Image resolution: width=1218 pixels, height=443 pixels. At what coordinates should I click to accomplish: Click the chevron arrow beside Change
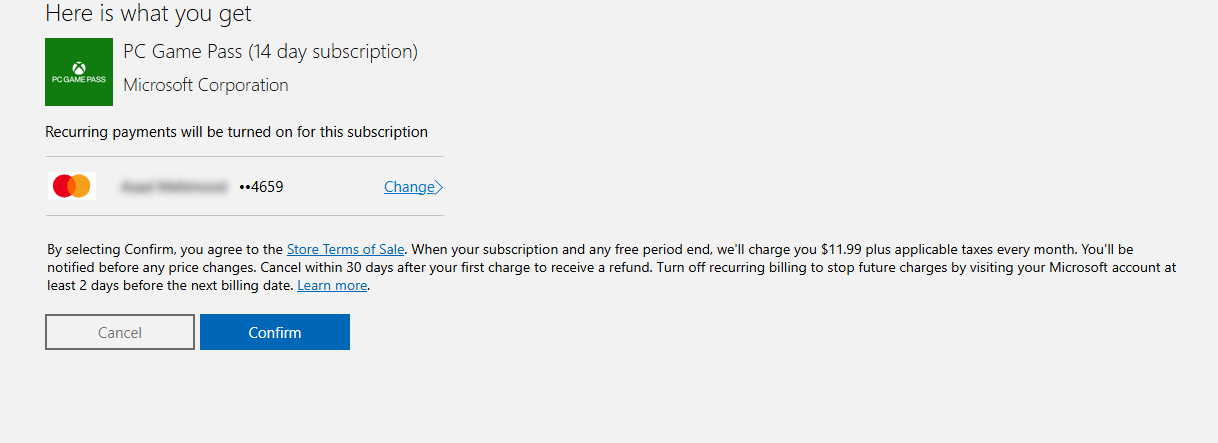coord(439,187)
